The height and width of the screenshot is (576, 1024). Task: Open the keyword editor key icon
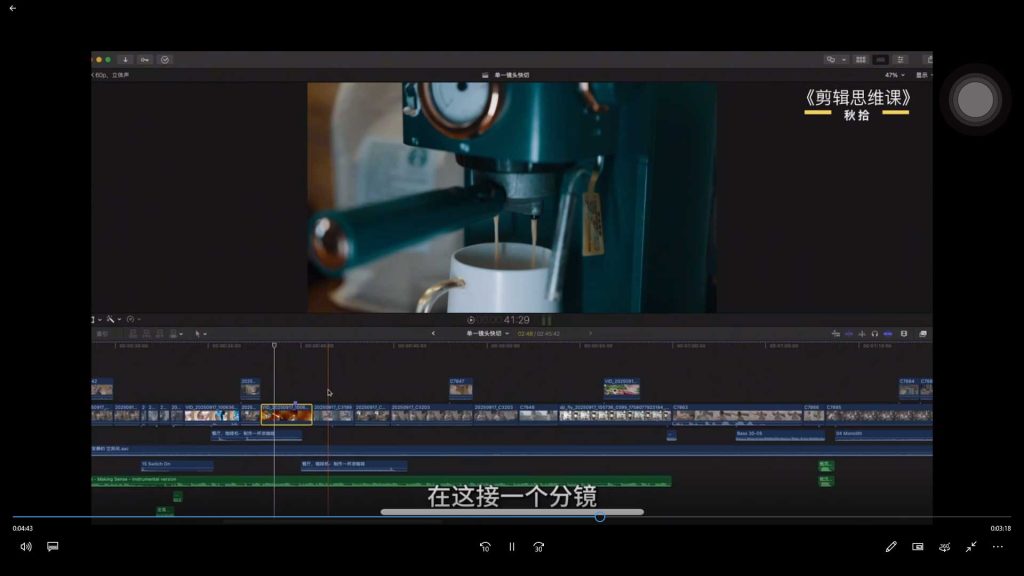click(145, 59)
